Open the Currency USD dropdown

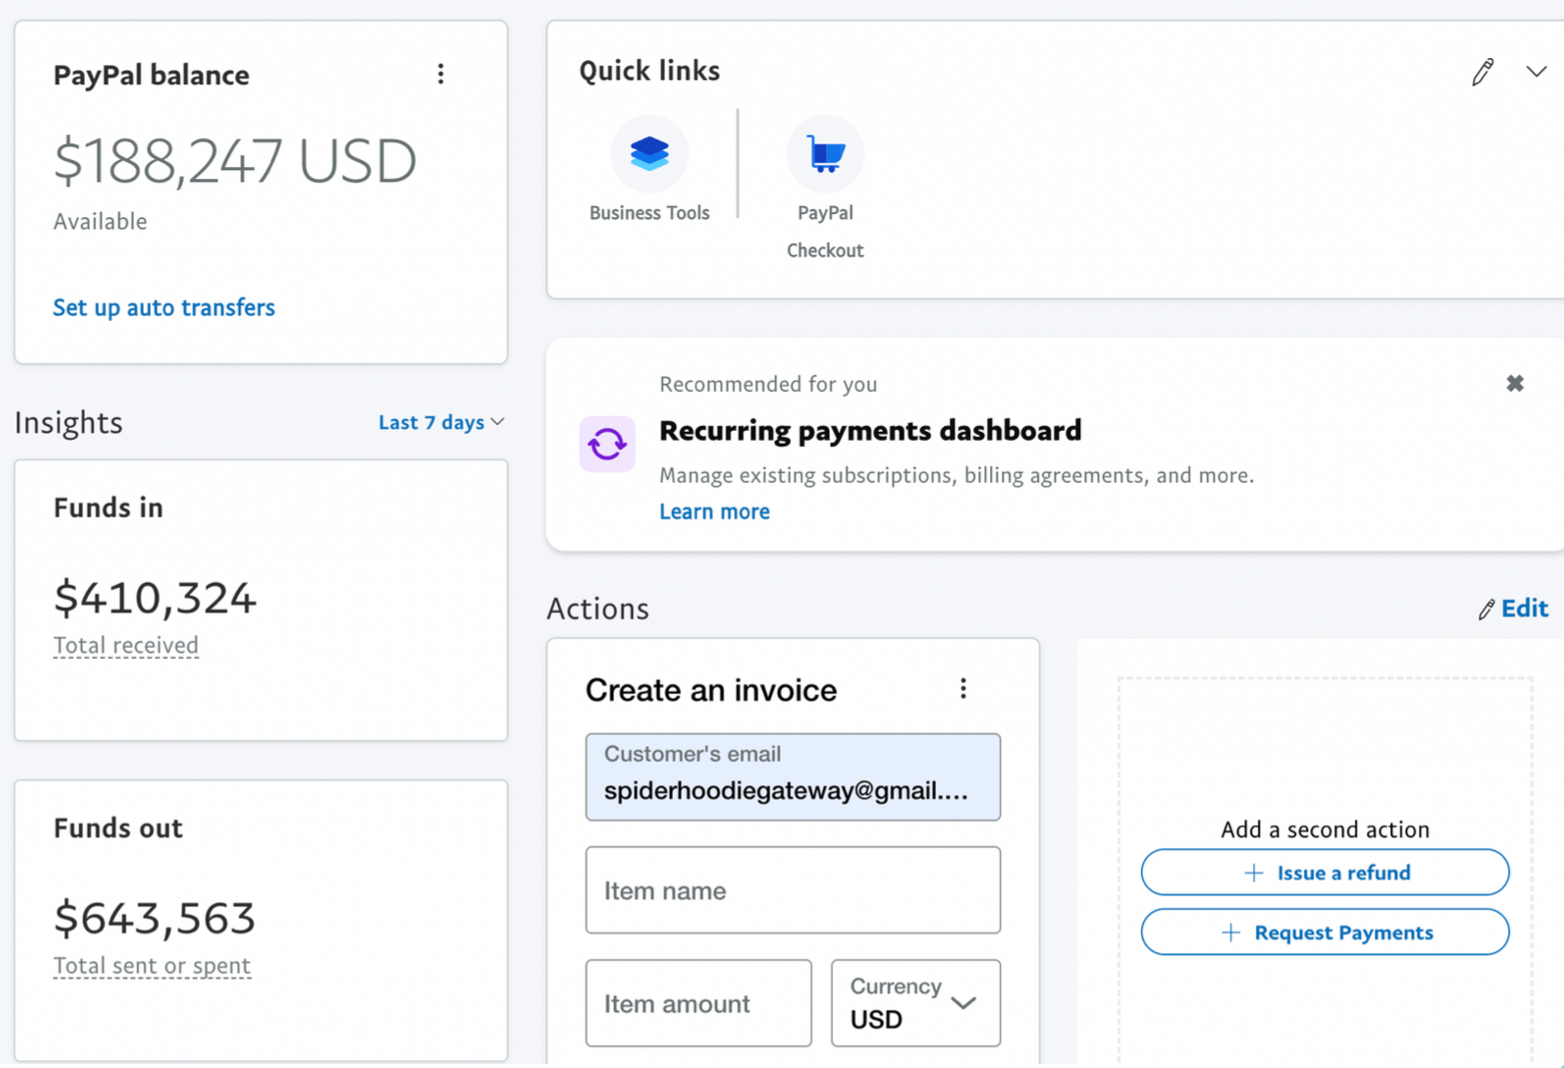point(916,1003)
